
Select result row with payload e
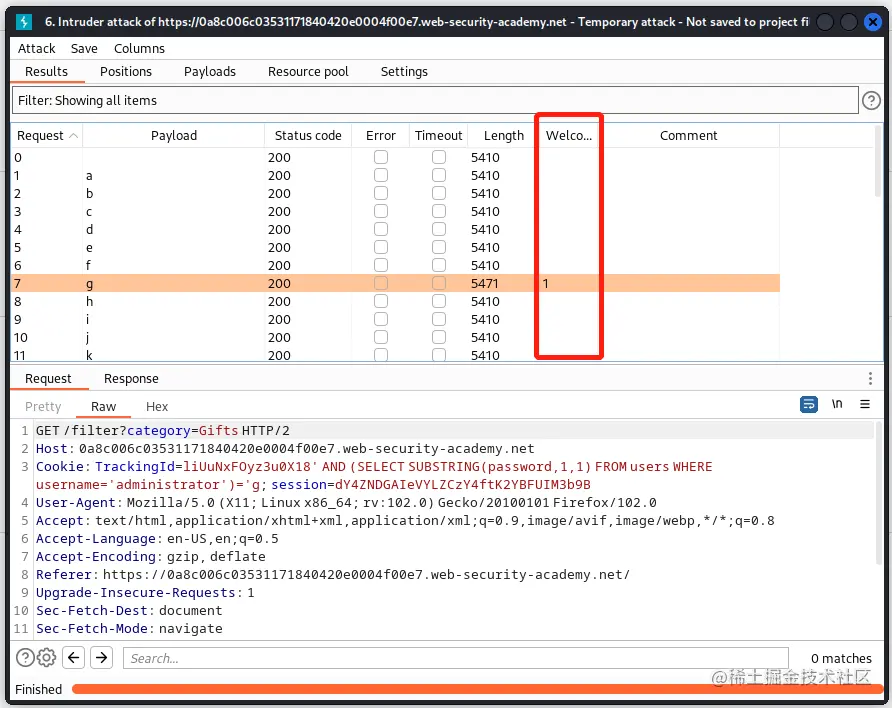[x=395, y=247]
